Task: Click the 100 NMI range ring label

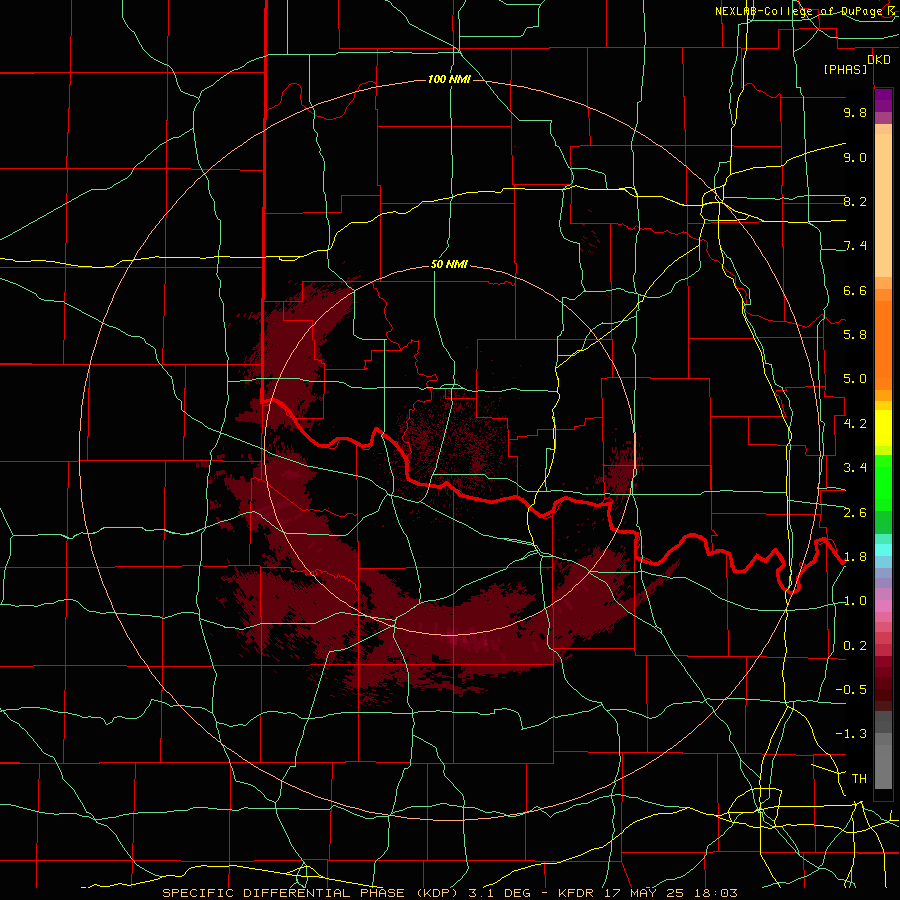Action: point(449,79)
